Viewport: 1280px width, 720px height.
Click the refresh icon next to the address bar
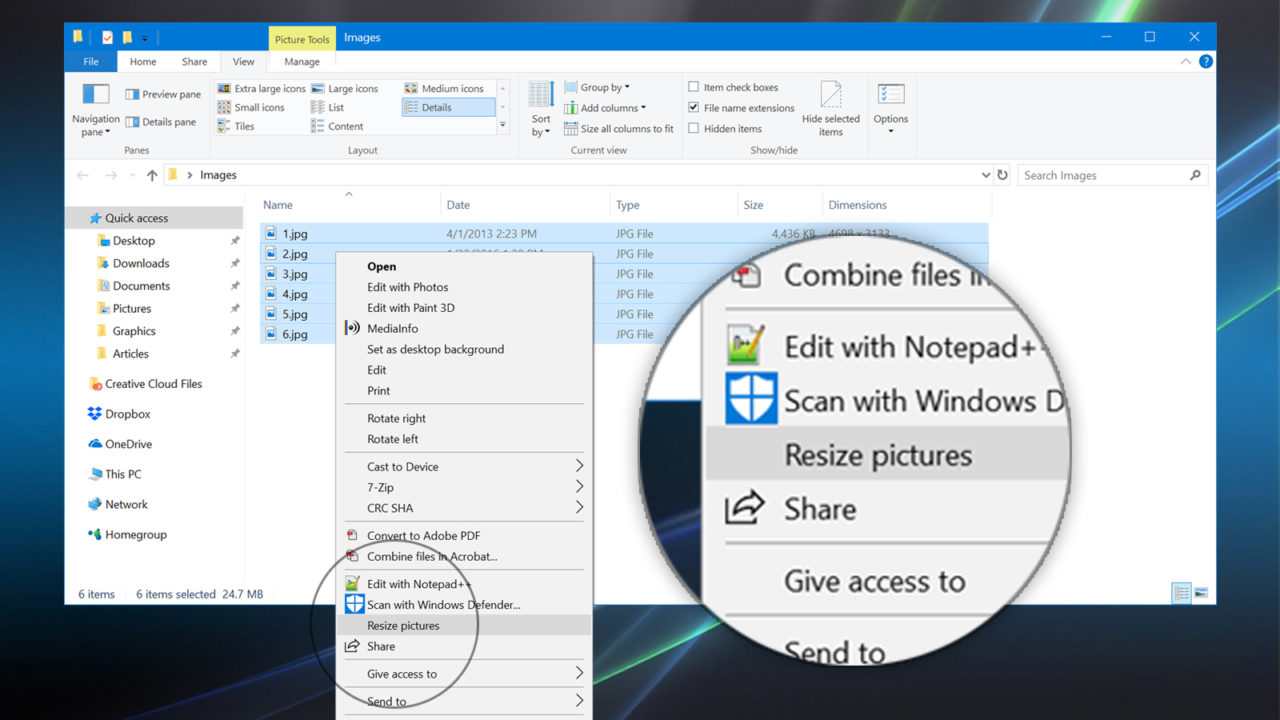[x=1002, y=174]
